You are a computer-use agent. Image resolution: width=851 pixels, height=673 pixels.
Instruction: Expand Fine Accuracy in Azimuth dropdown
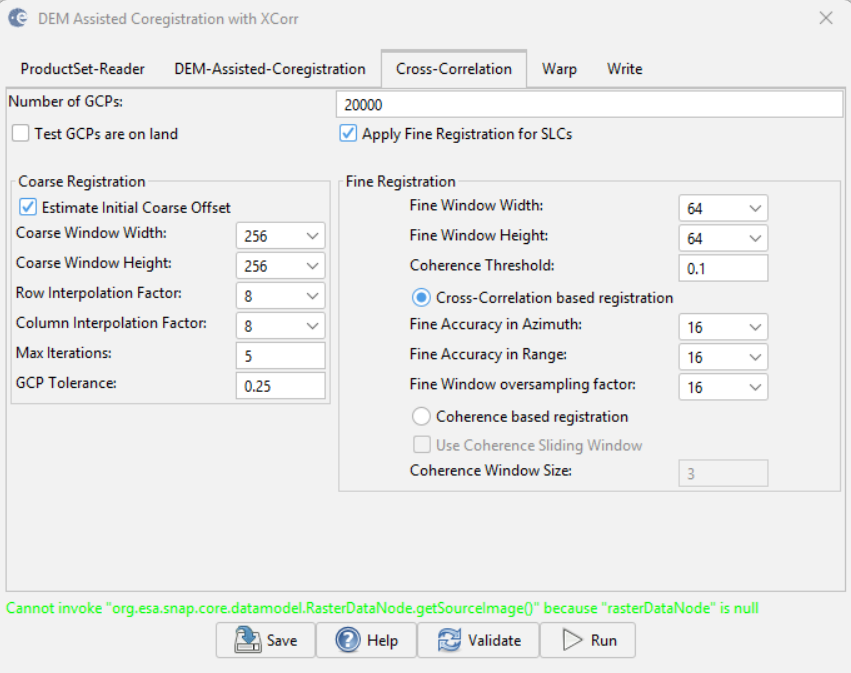pos(723,327)
